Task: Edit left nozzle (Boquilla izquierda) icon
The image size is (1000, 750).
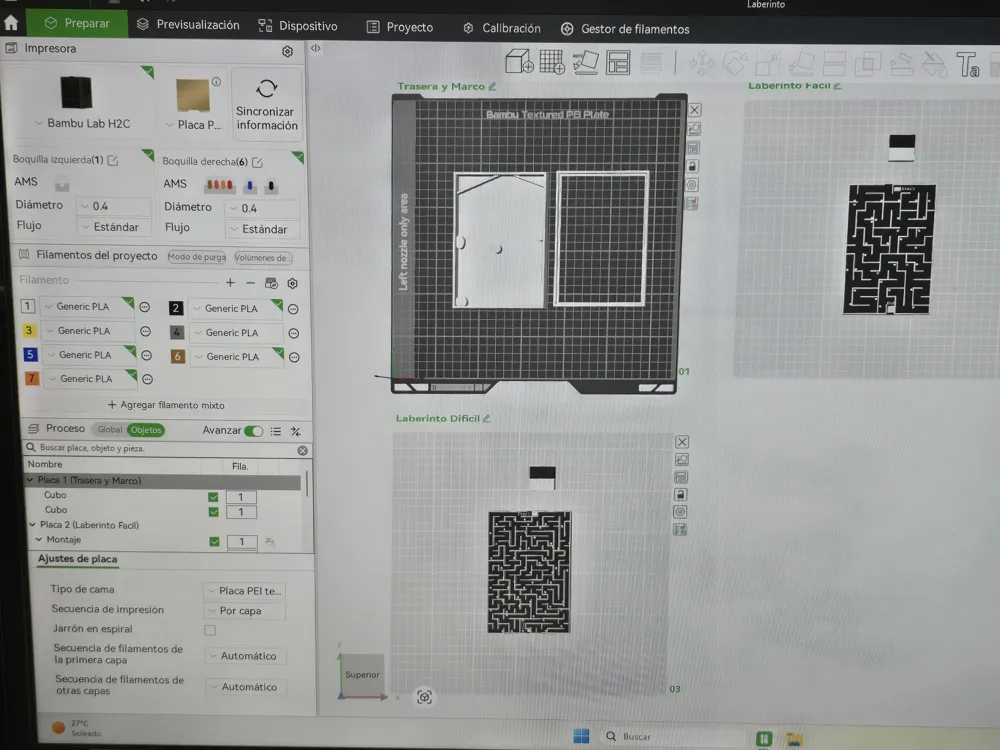Action: tap(113, 160)
